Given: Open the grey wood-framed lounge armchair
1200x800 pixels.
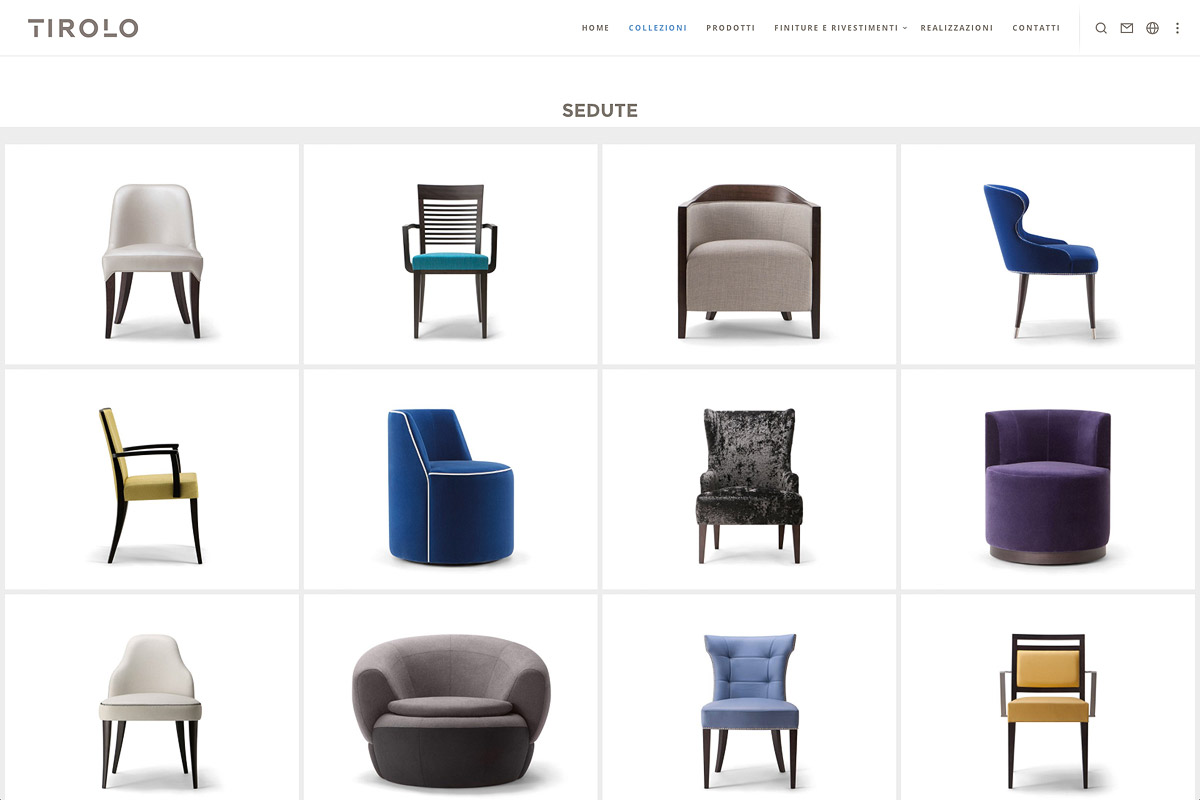Looking at the screenshot, I should tap(749, 254).
